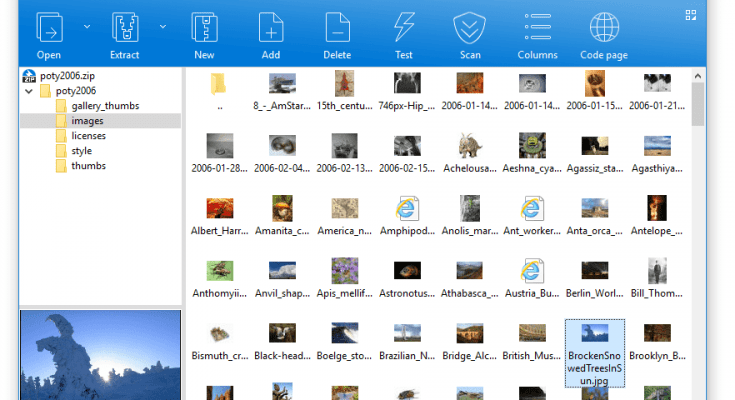Screen dimensions: 735x400
Task: Open the Columns settings
Action: [x=537, y=27]
